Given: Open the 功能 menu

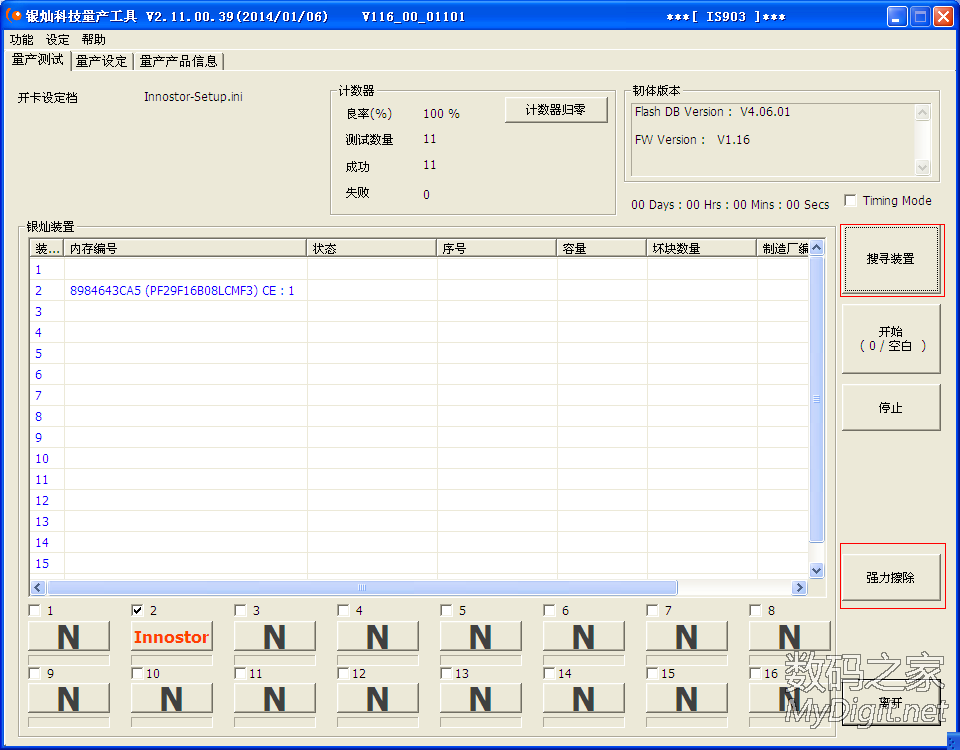Looking at the screenshot, I should [x=21, y=40].
